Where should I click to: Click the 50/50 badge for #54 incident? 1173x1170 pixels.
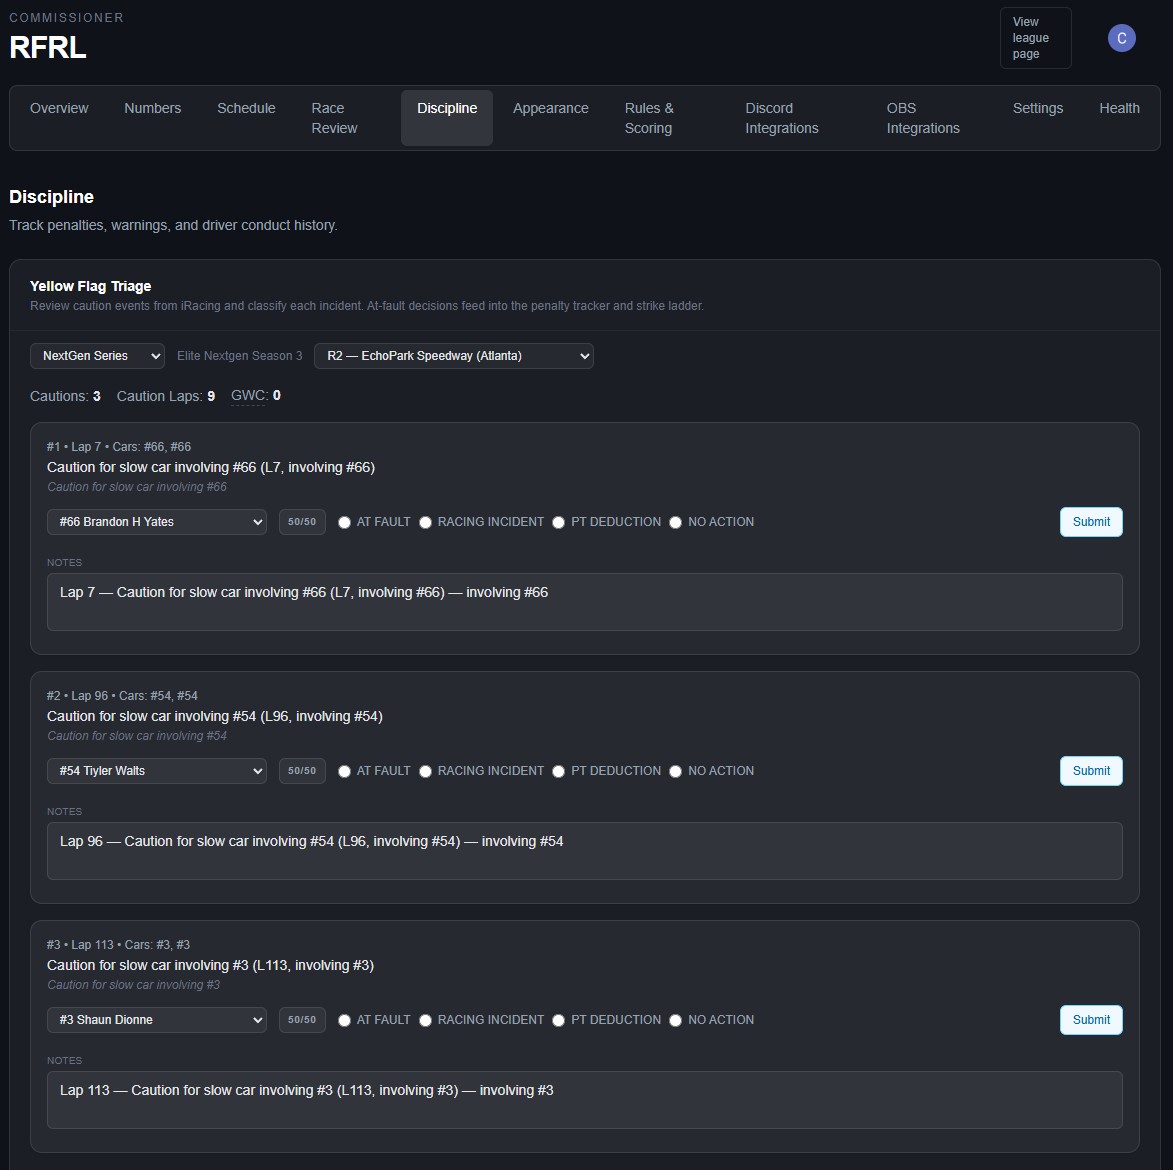click(x=302, y=771)
